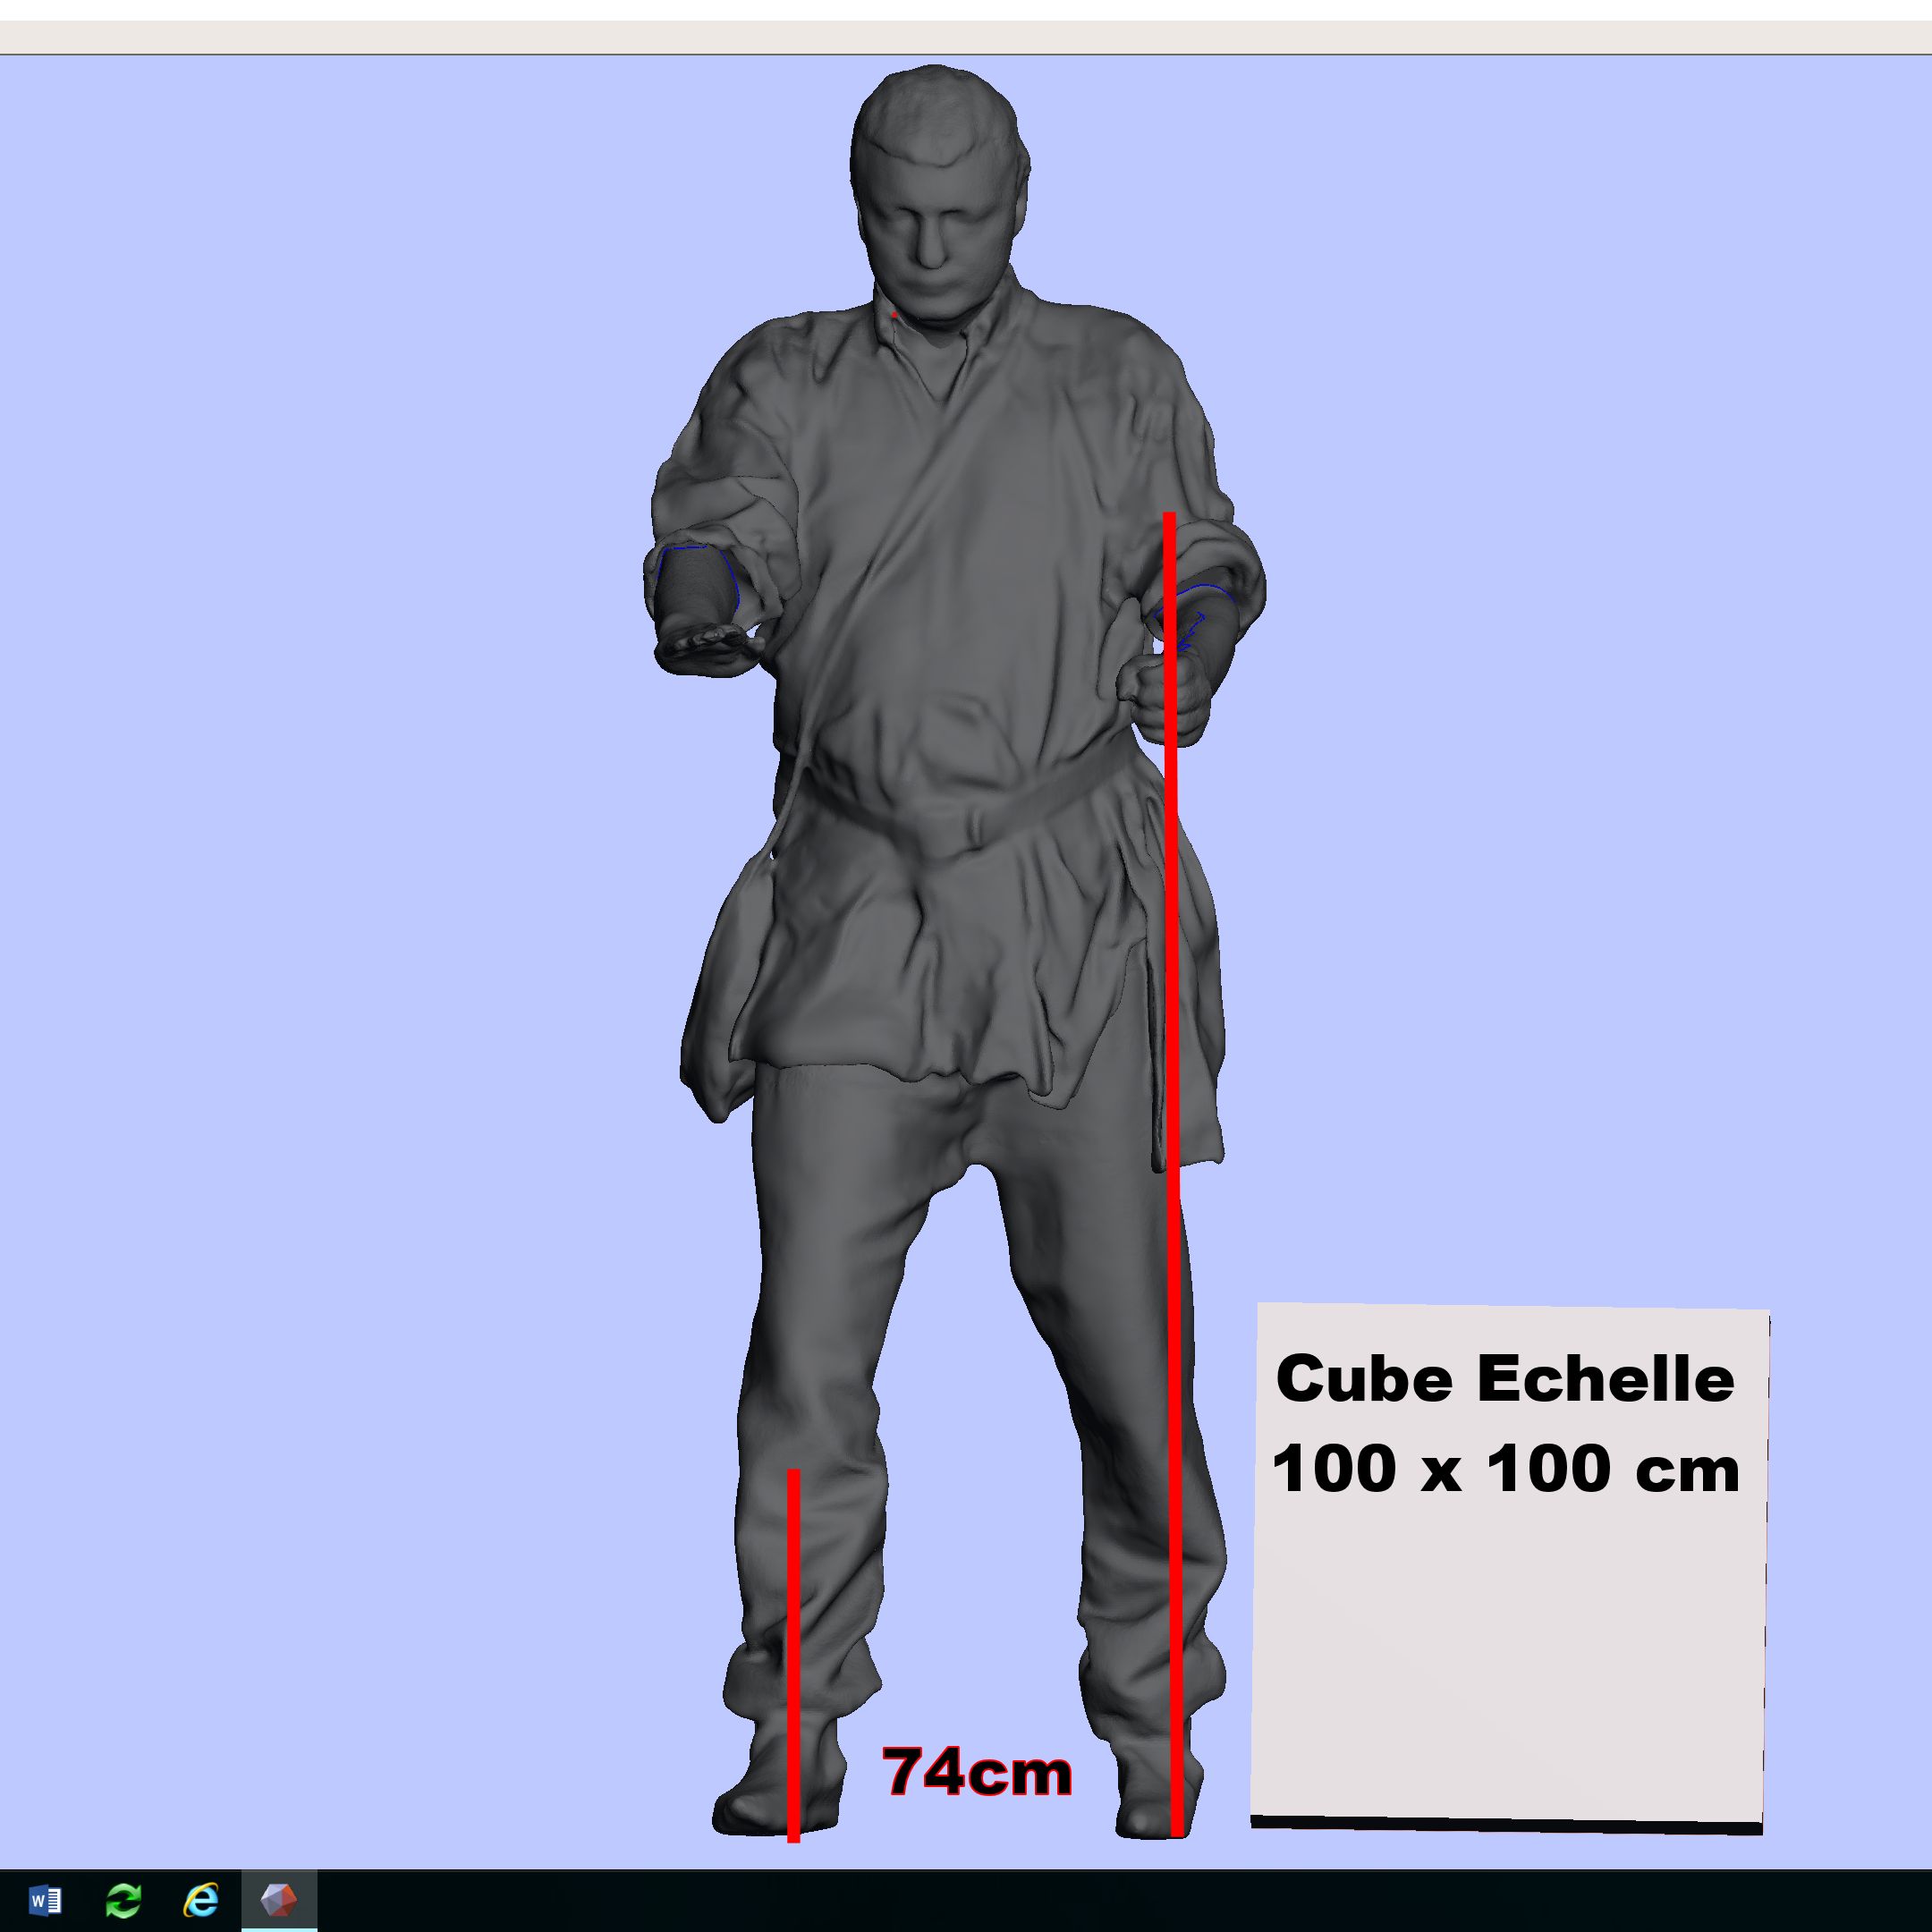Click the 'Cube Echelle' text label
This screenshot has width=1932, height=1932.
[1505, 1380]
